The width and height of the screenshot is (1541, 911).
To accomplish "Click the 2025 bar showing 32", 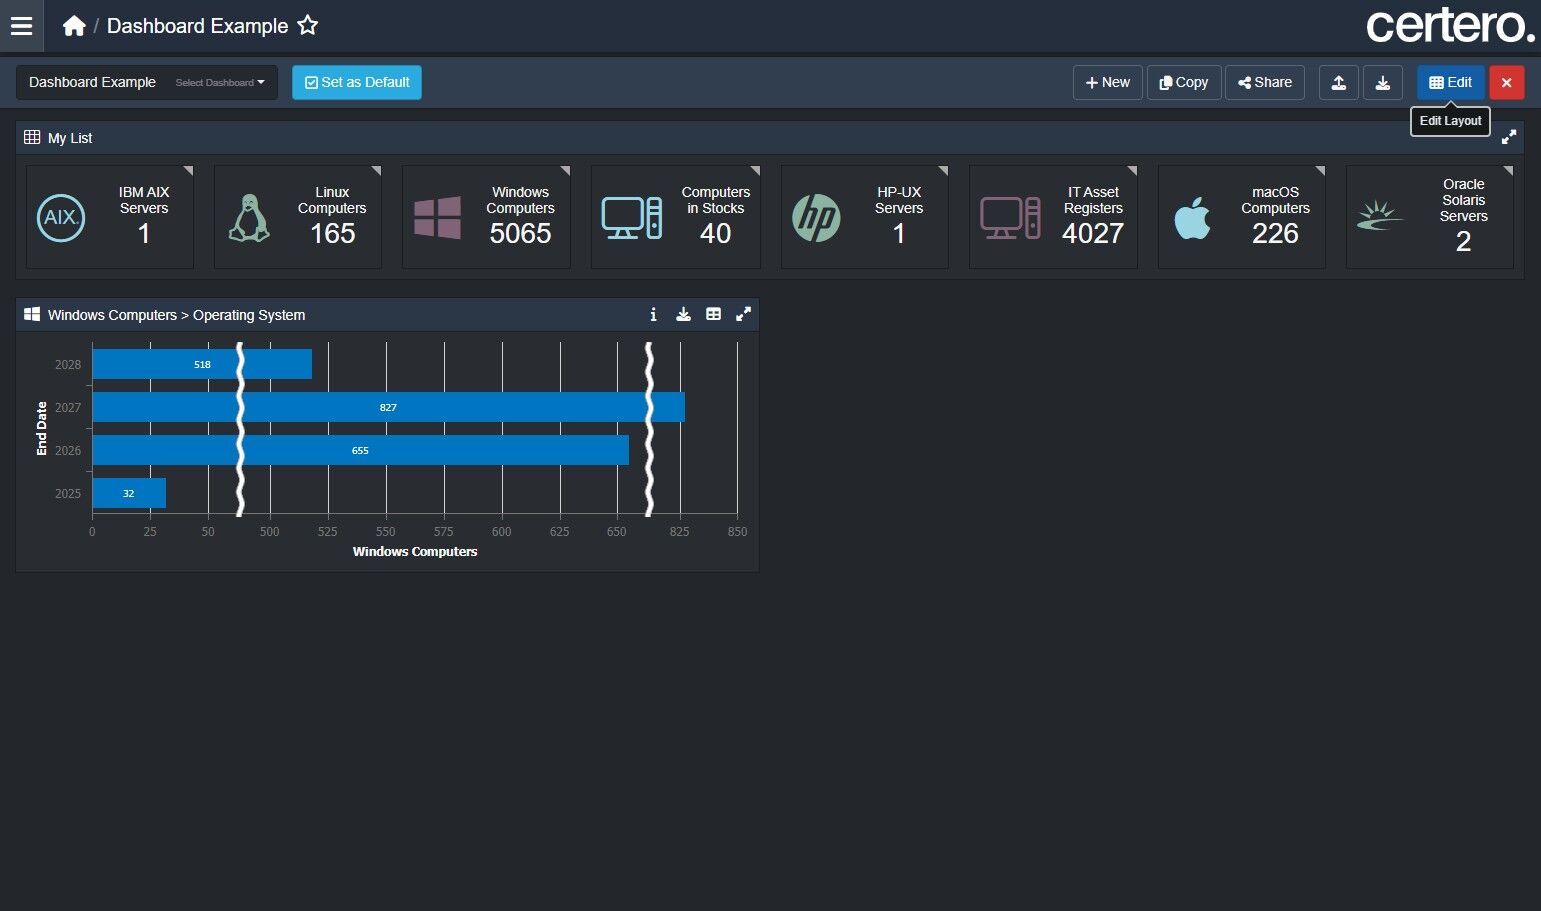I will 129,493.
